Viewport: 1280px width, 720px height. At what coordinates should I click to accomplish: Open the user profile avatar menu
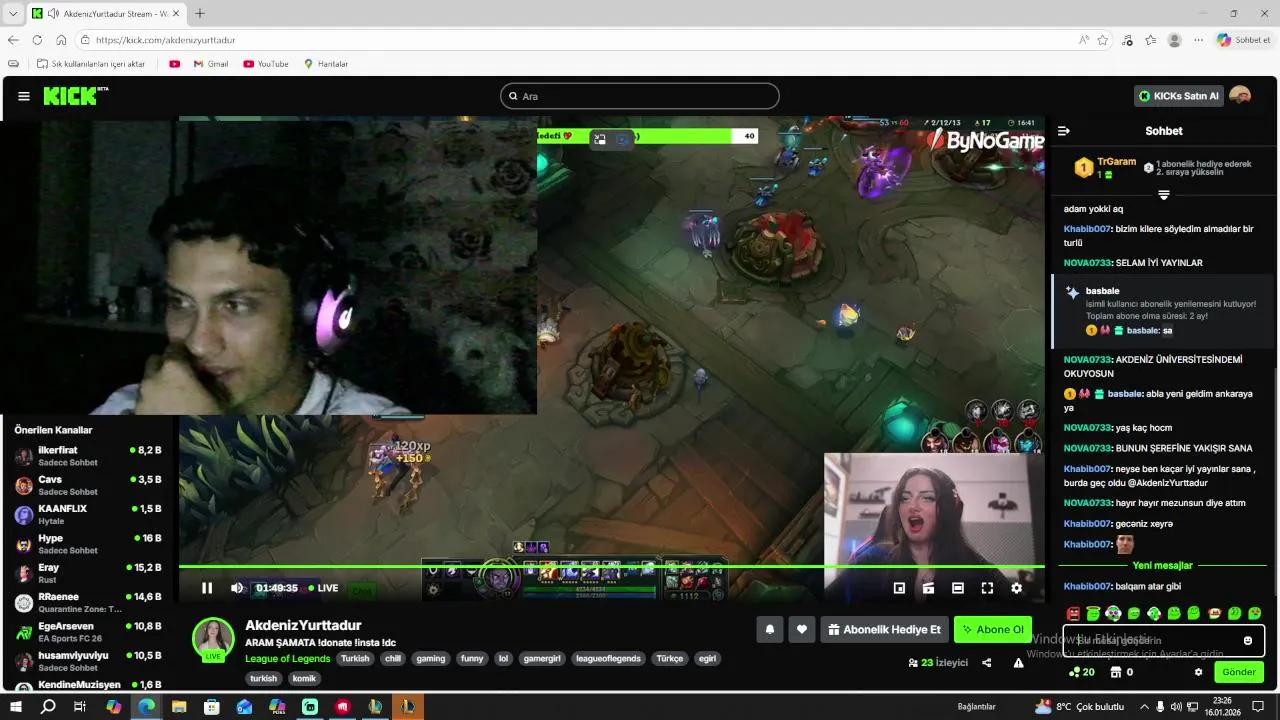(1240, 96)
